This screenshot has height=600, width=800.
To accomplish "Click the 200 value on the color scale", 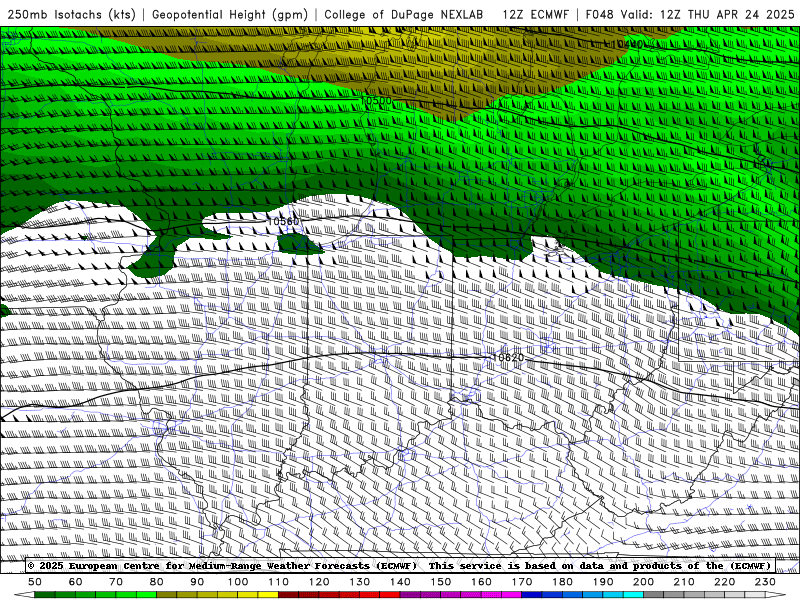I will [x=643, y=582].
